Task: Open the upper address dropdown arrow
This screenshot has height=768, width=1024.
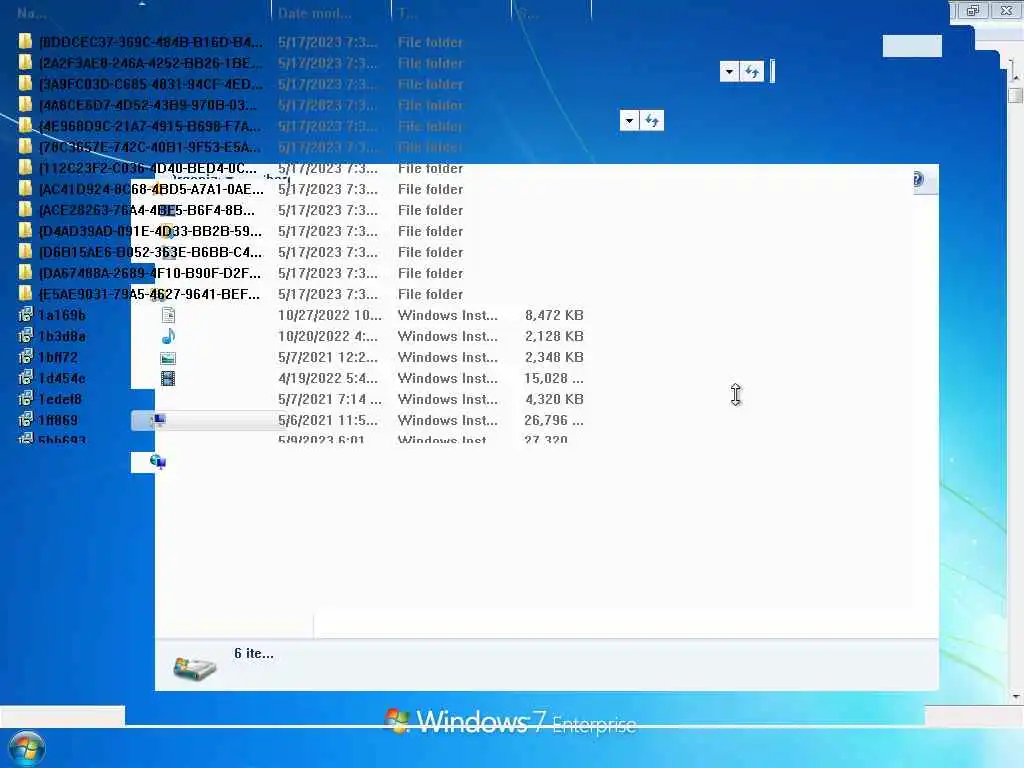Action: point(729,72)
